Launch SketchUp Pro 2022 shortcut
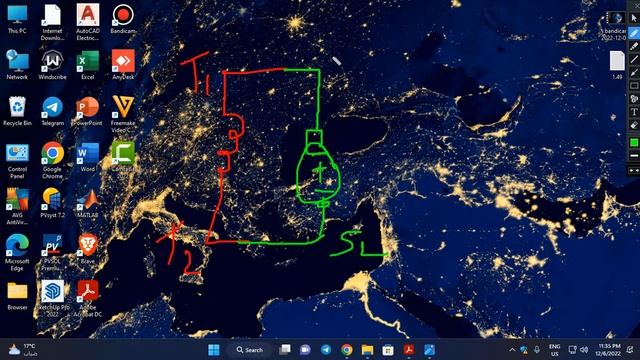The height and width of the screenshot is (360, 640). click(52, 299)
